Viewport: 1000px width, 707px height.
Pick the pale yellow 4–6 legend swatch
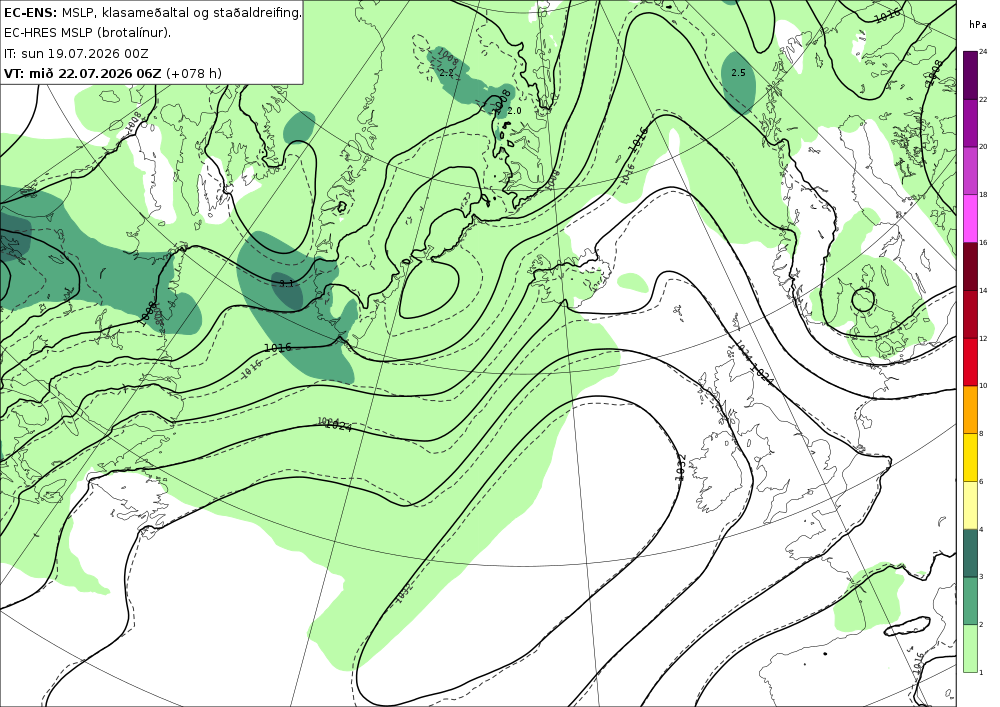click(x=971, y=506)
